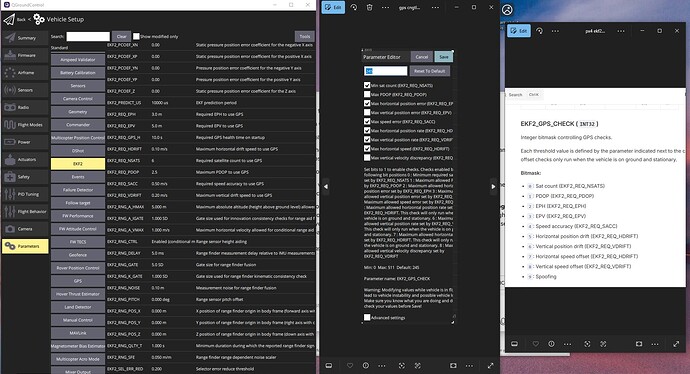690x374 pixels.
Task: Toggle the Advanced settings checkbox
Action: coord(367,317)
